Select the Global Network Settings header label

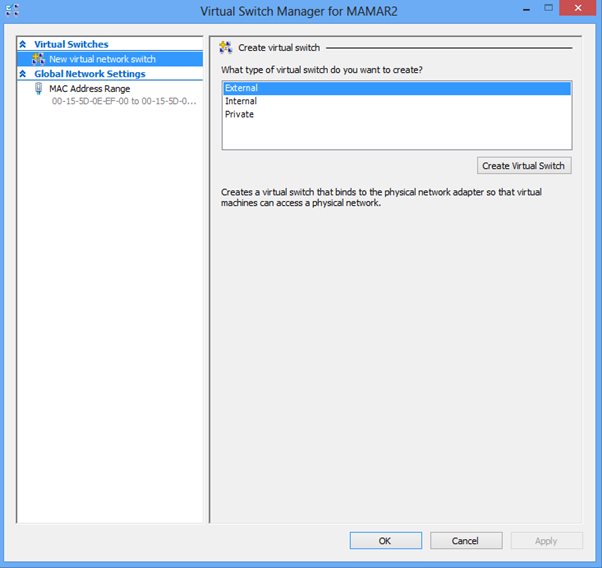[89, 74]
